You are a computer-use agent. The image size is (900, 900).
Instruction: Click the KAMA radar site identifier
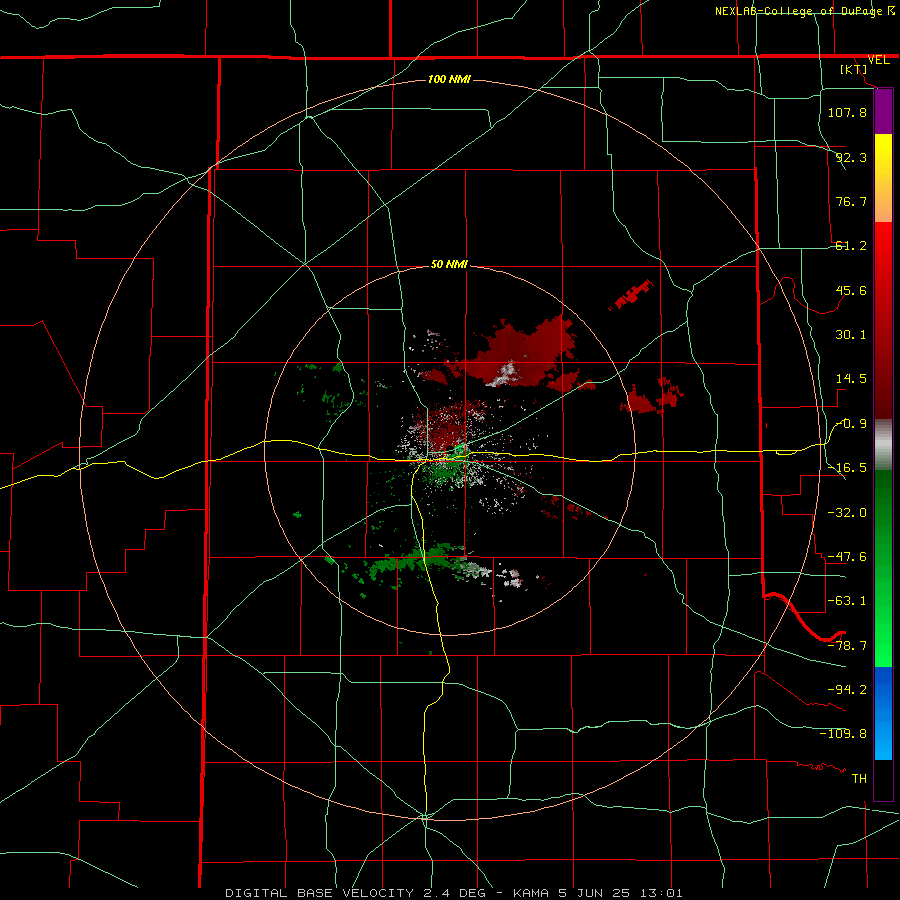(x=531, y=893)
